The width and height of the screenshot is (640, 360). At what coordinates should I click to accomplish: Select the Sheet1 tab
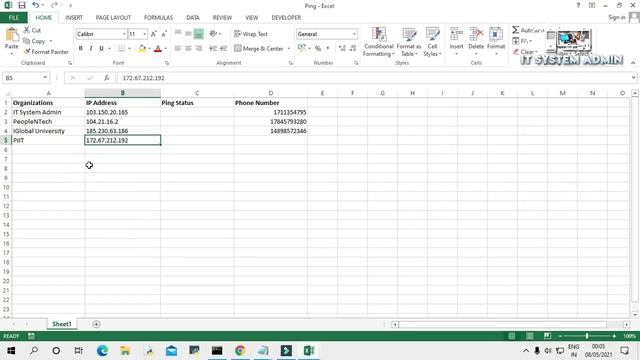(x=62, y=324)
